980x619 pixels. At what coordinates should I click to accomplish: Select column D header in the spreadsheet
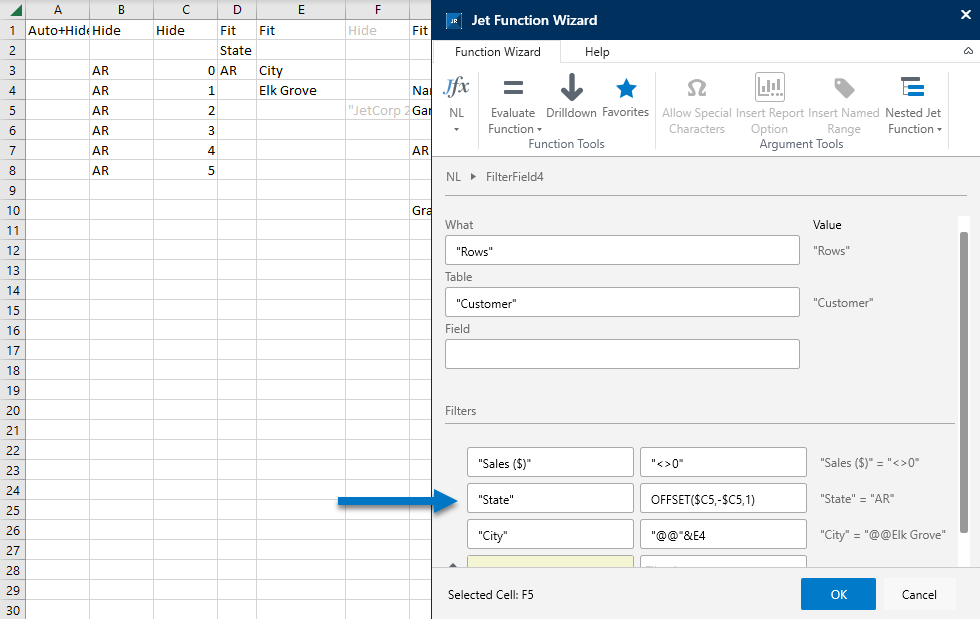(237, 10)
